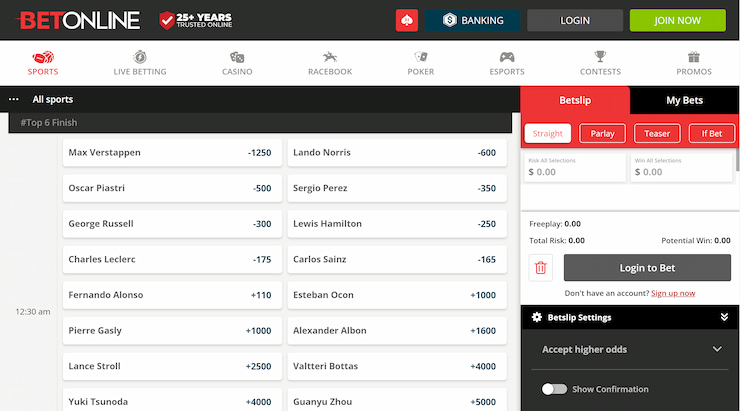Open the Contests trophy icon
Viewport: 740px width, 411px height.
tap(600, 57)
